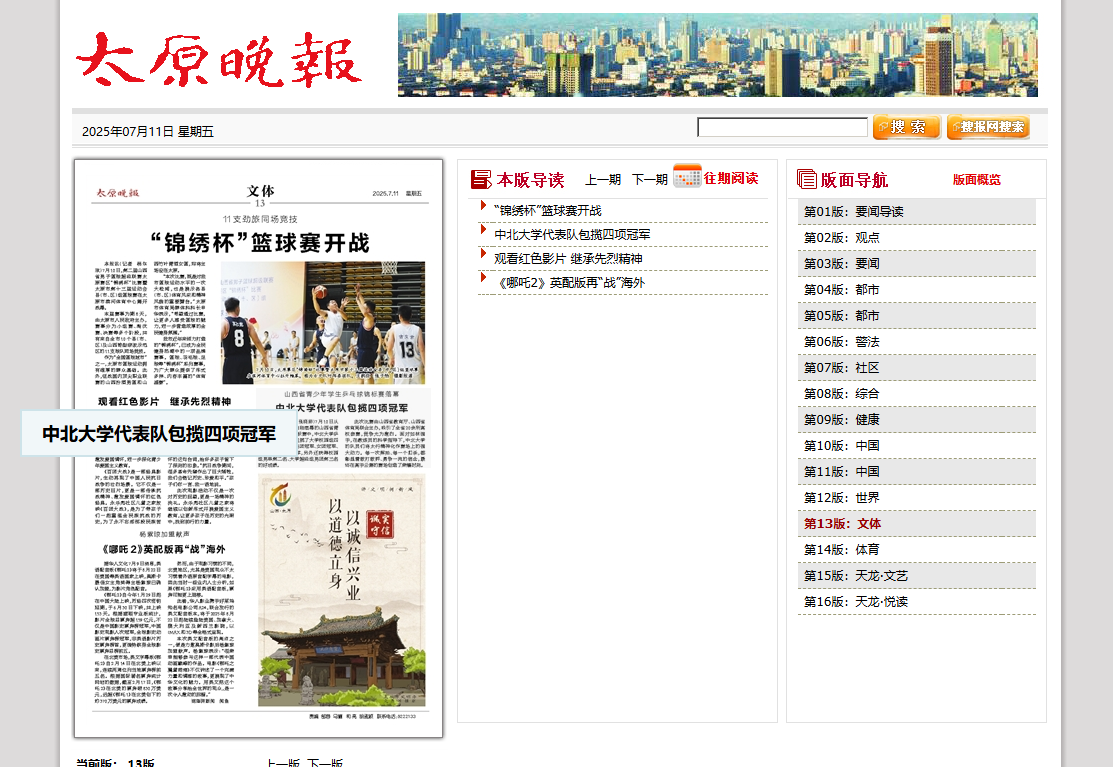Viewport: 1113px width, 767px height.
Task: Click into the search text field
Action: click(x=782, y=127)
